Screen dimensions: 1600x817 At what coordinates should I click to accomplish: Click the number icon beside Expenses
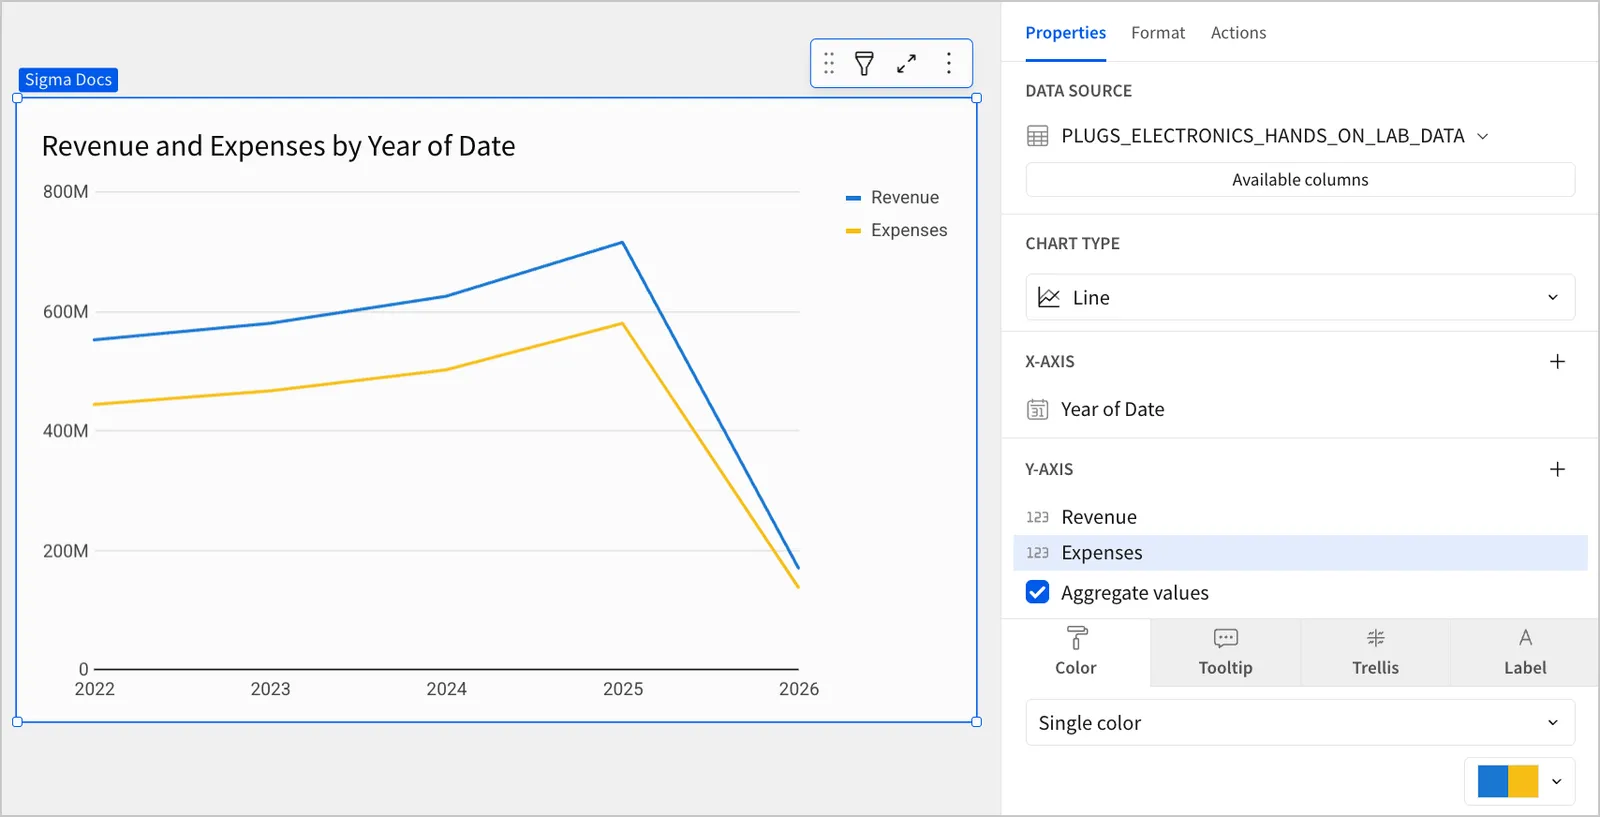1038,553
